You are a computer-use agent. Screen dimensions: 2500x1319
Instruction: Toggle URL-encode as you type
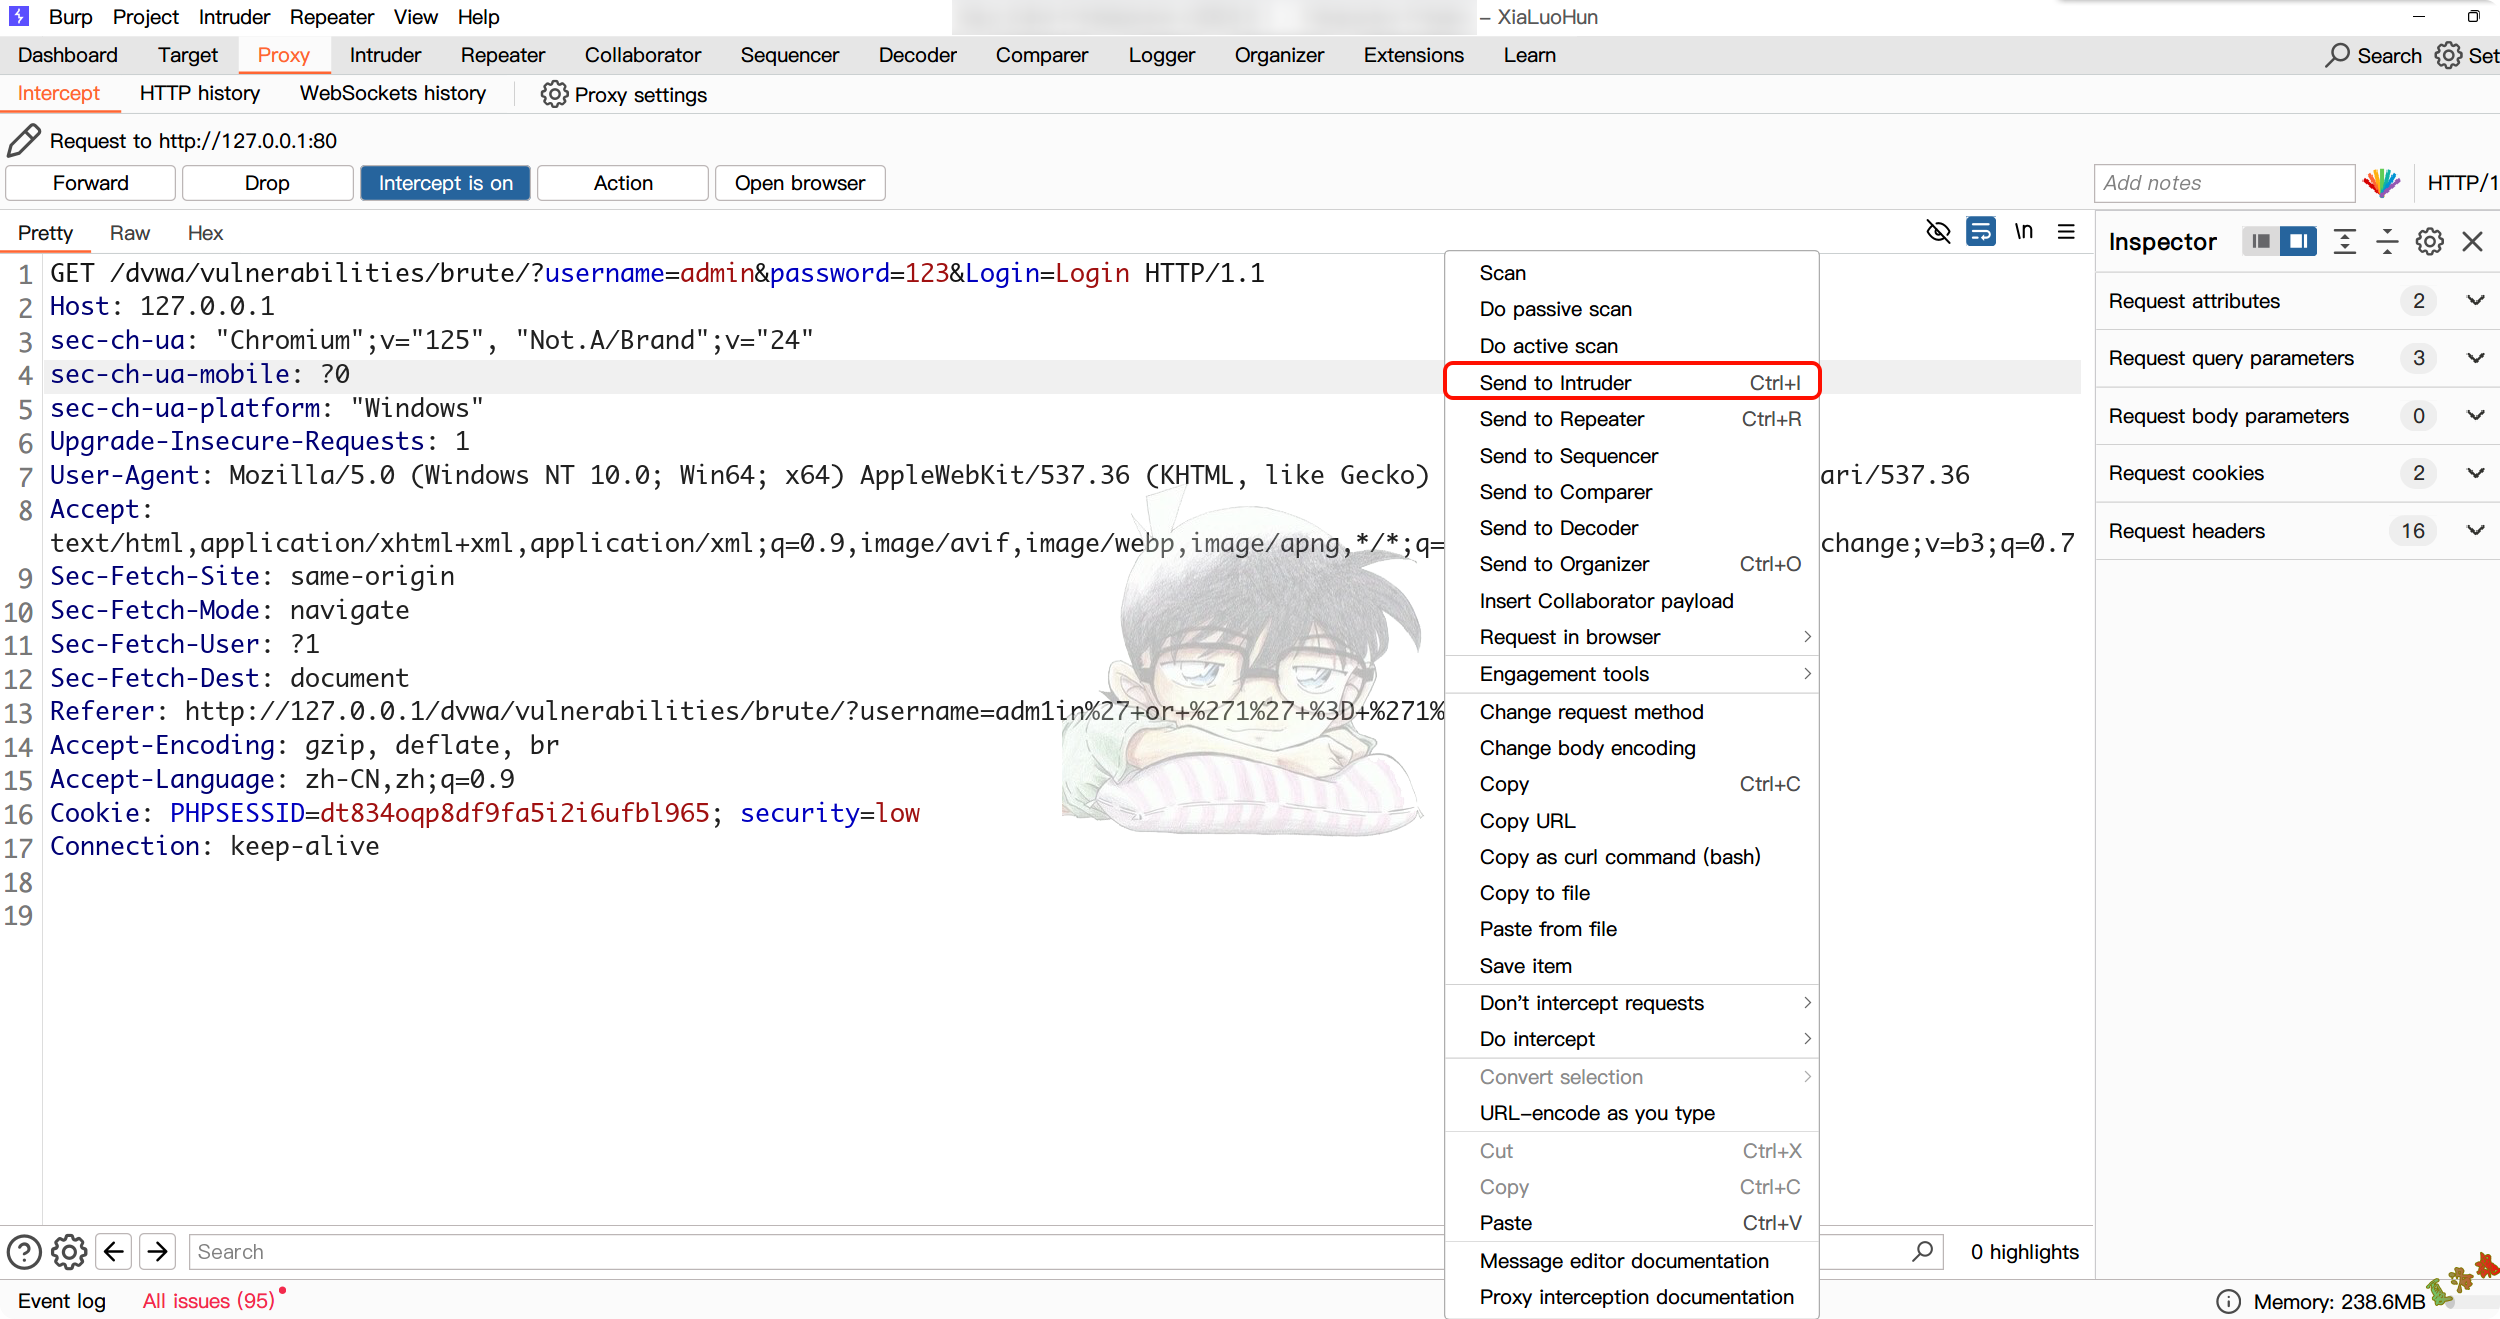click(1631, 1113)
